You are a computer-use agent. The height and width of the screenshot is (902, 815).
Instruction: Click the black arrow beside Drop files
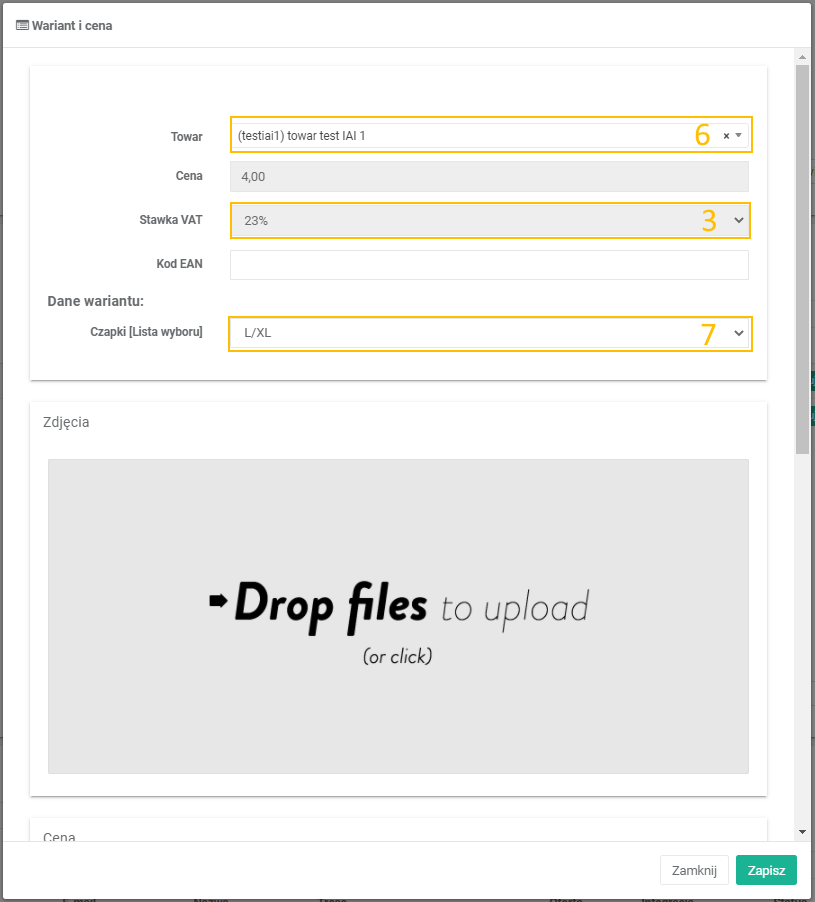(x=218, y=601)
